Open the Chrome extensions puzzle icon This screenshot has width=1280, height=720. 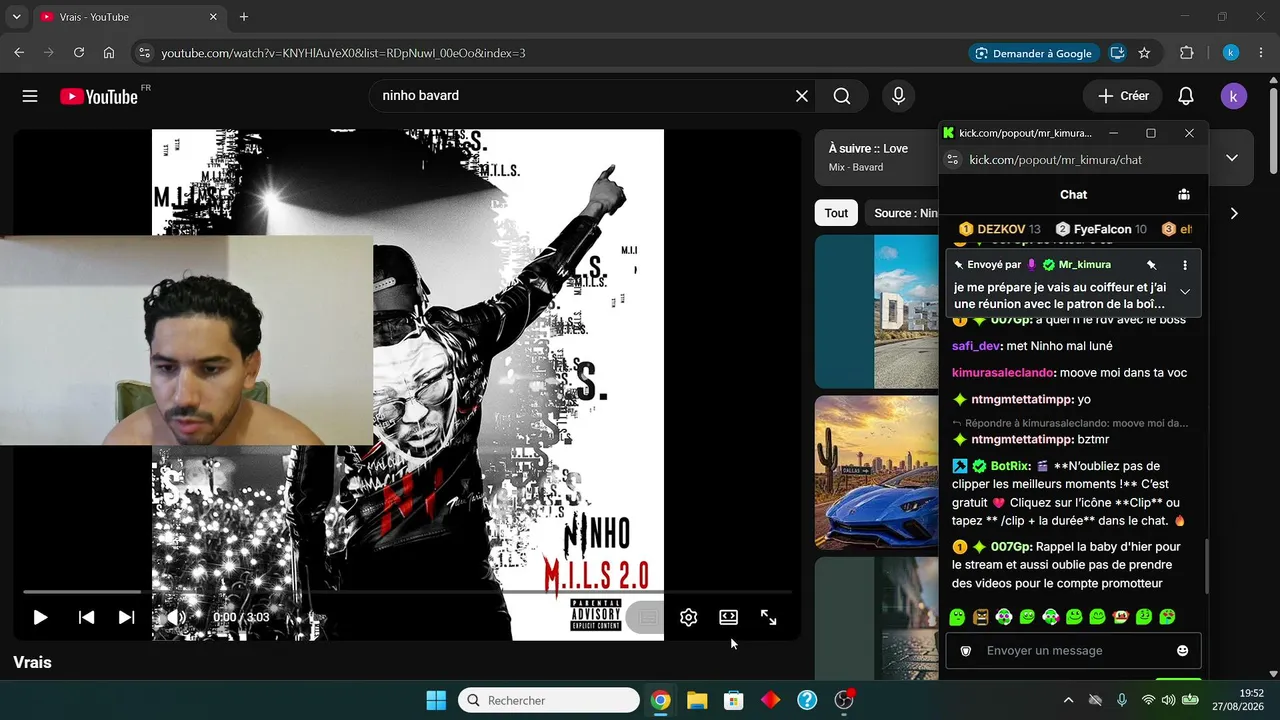pyautogui.click(x=1187, y=53)
